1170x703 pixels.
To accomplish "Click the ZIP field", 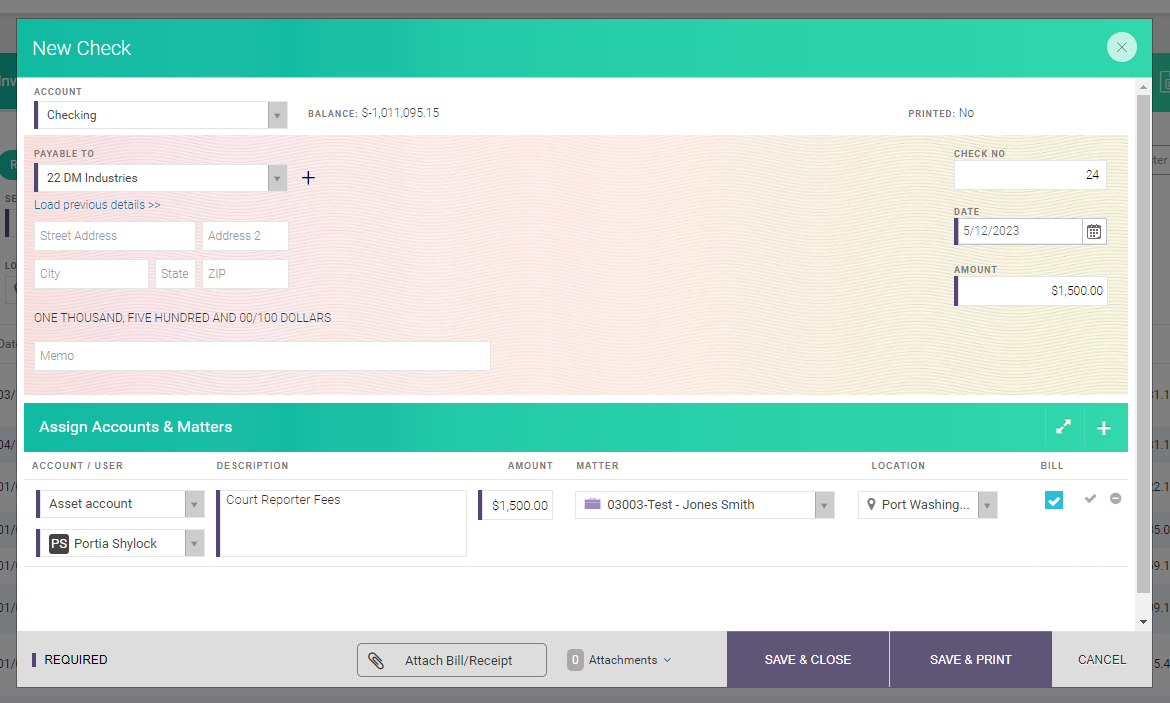I will [245, 274].
